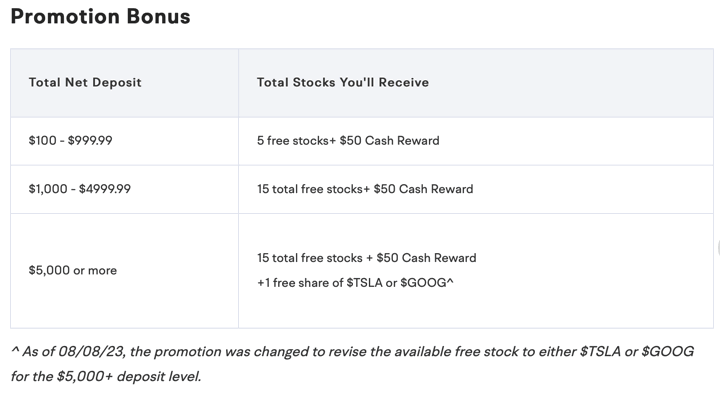Click the footnote starting As of 08/08/23
The image size is (720, 396).
coord(352,364)
